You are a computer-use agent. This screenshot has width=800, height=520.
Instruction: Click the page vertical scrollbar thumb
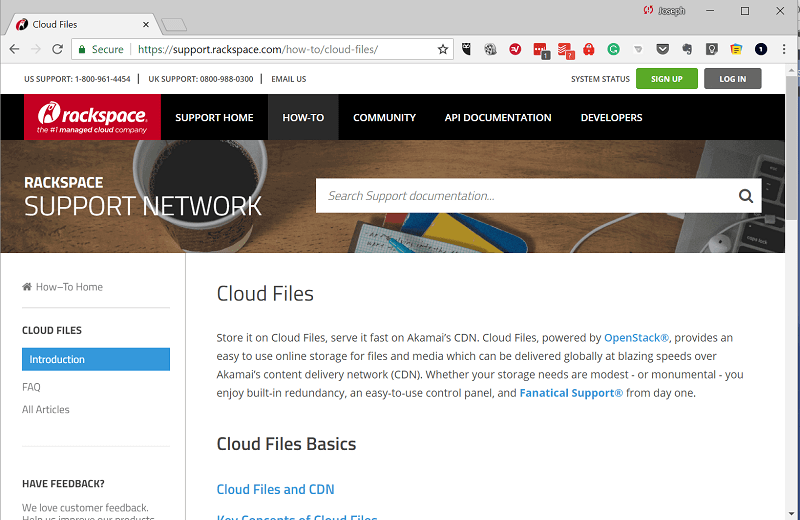[x=791, y=148]
